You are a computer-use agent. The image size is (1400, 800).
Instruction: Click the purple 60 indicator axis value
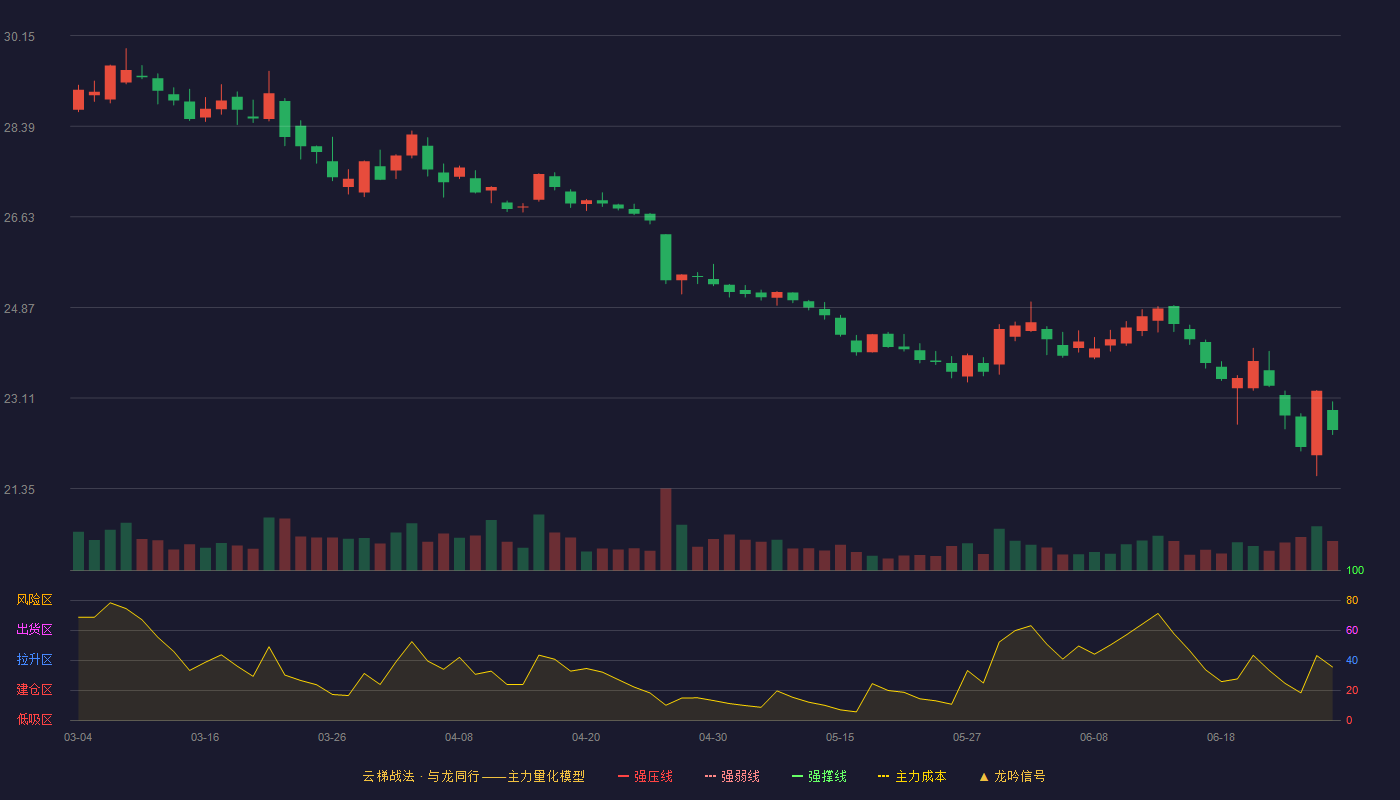coord(1352,630)
